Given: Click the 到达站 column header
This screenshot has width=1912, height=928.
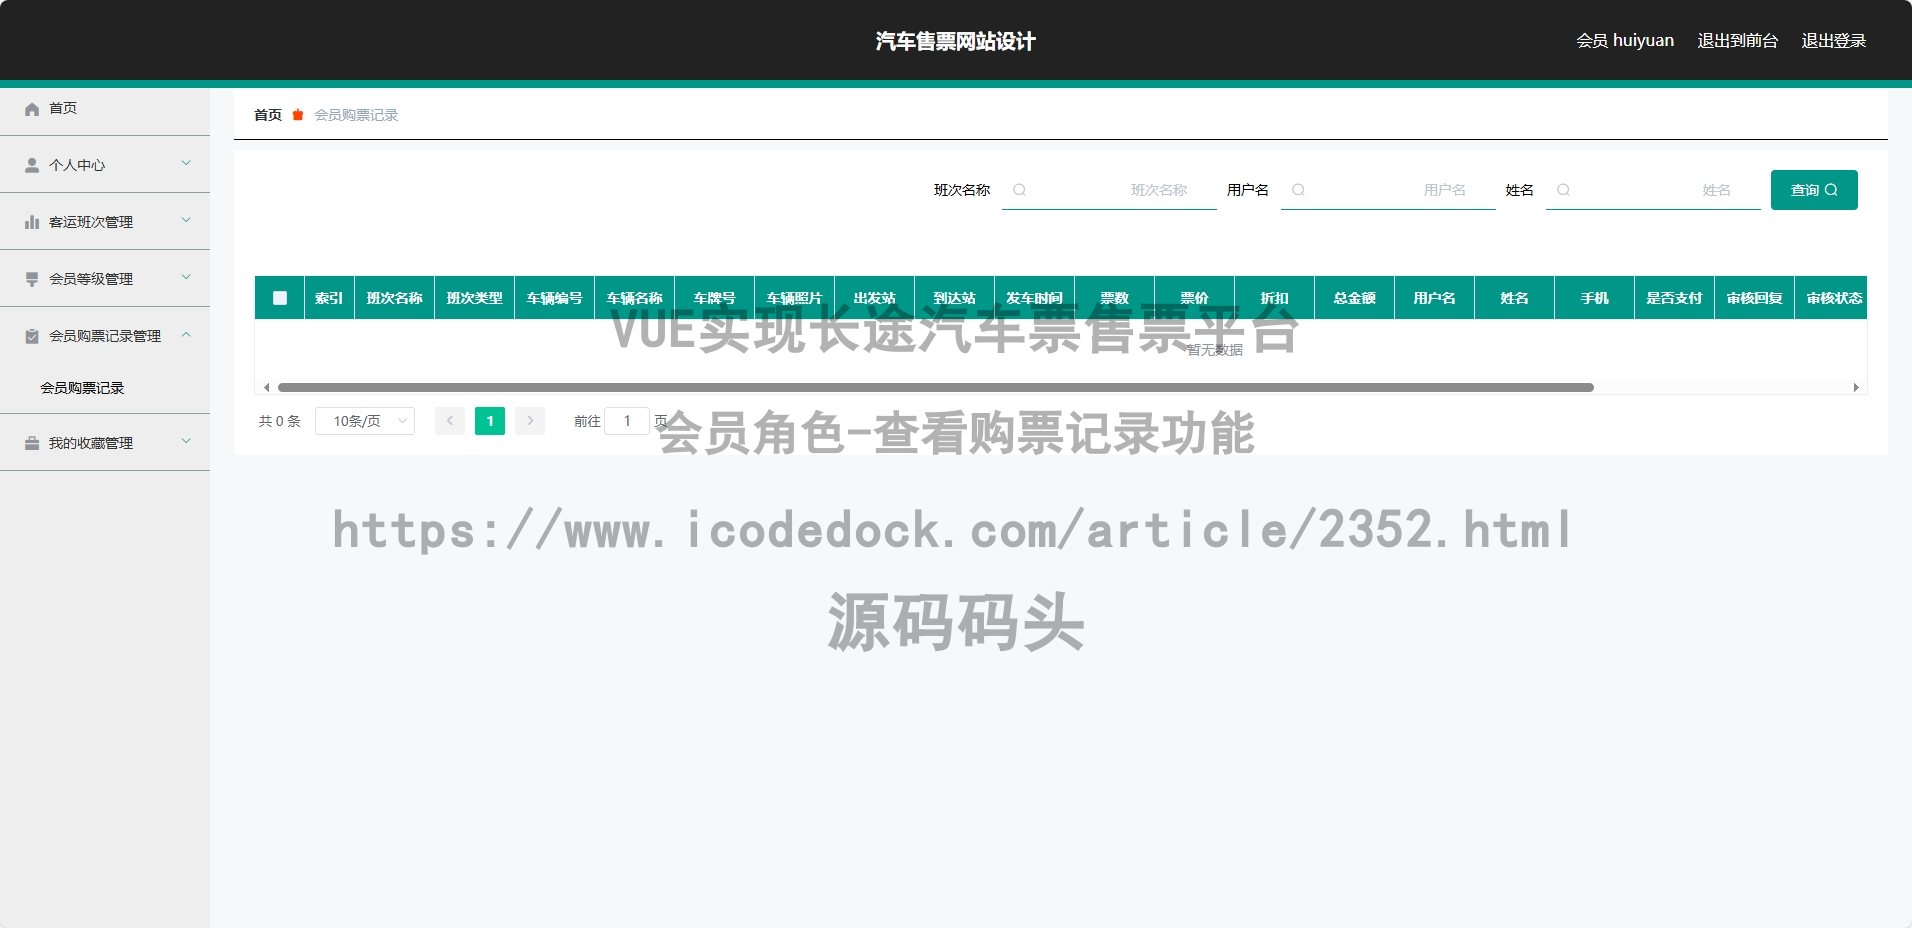Looking at the screenshot, I should point(955,298).
